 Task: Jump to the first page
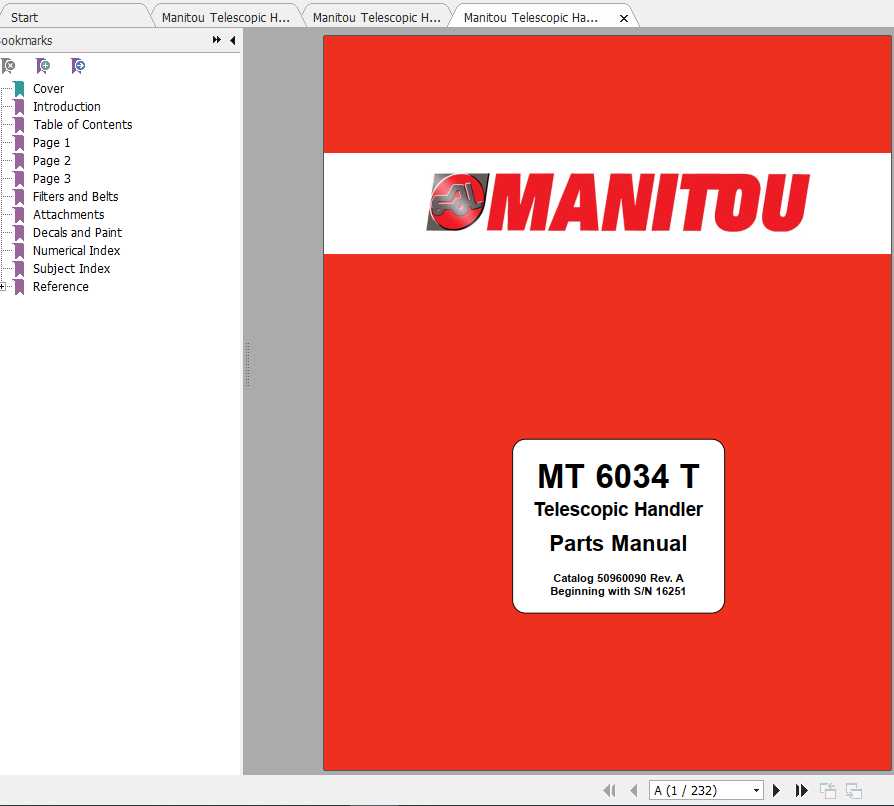click(611, 790)
